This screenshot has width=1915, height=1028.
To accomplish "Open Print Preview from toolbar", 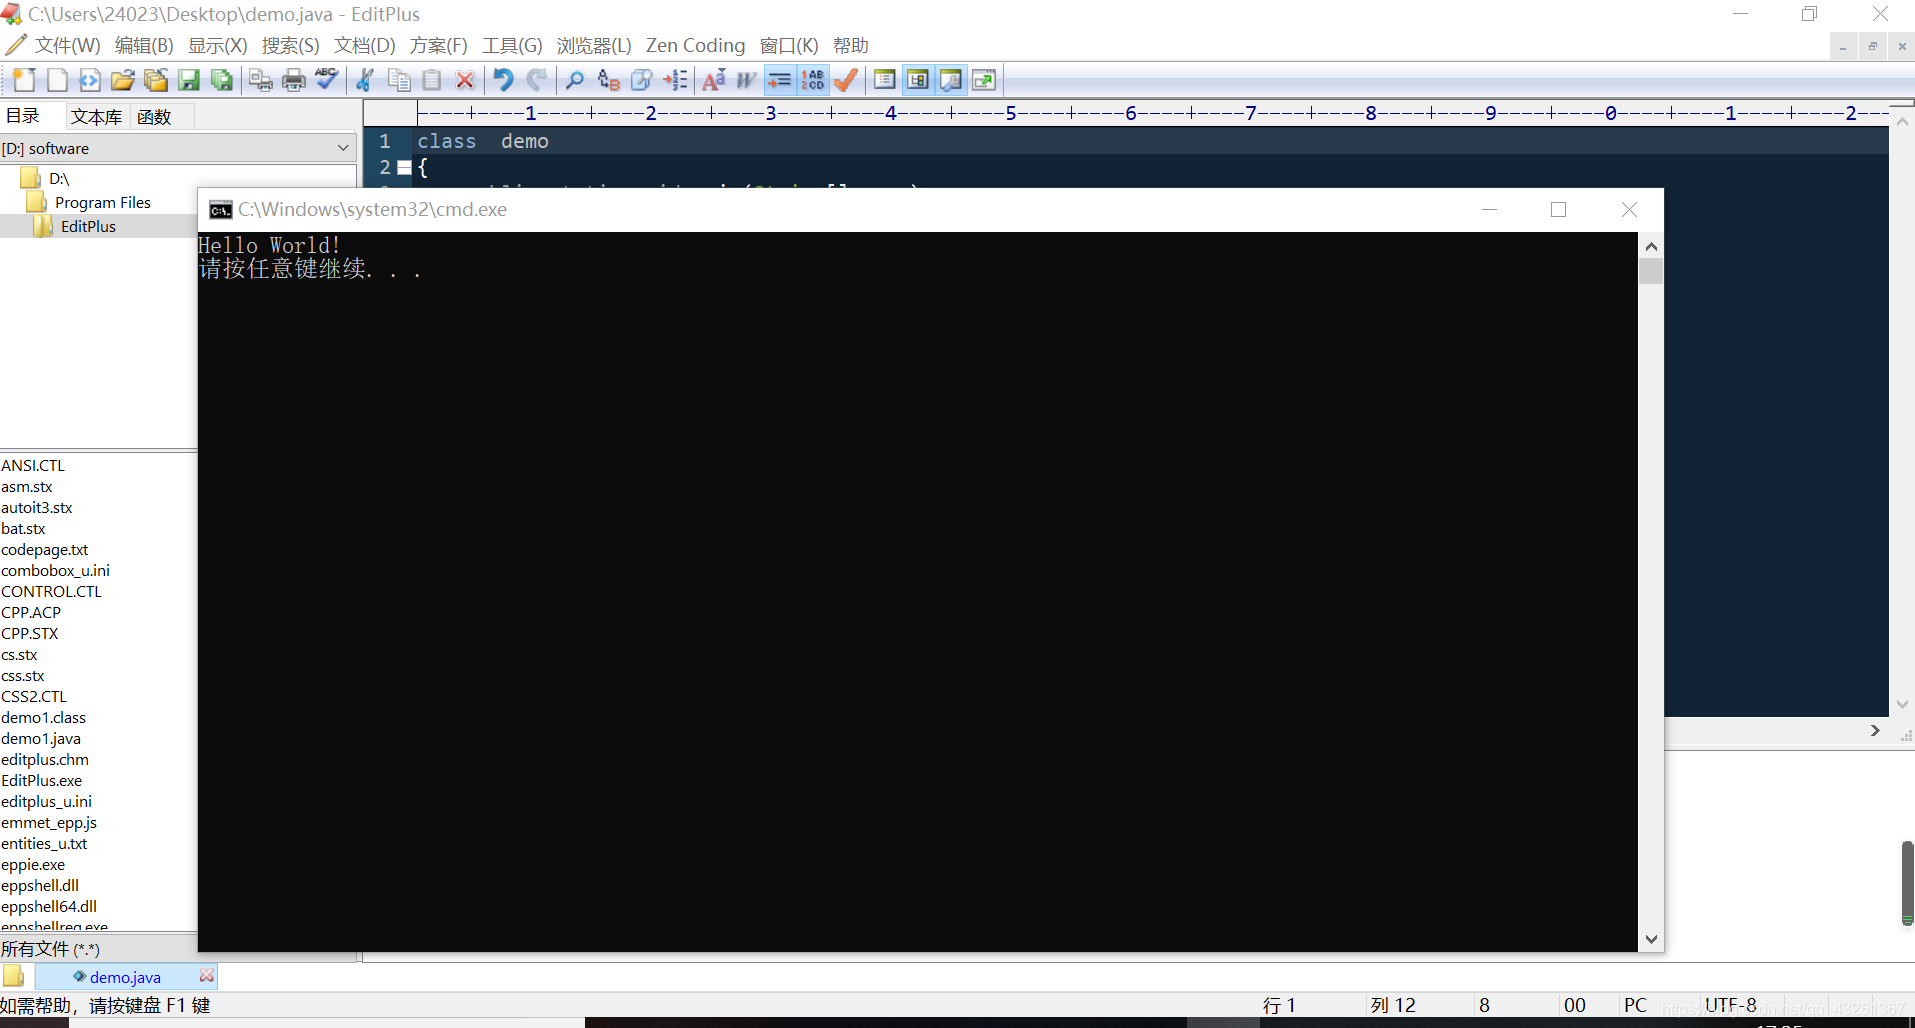I will point(261,80).
